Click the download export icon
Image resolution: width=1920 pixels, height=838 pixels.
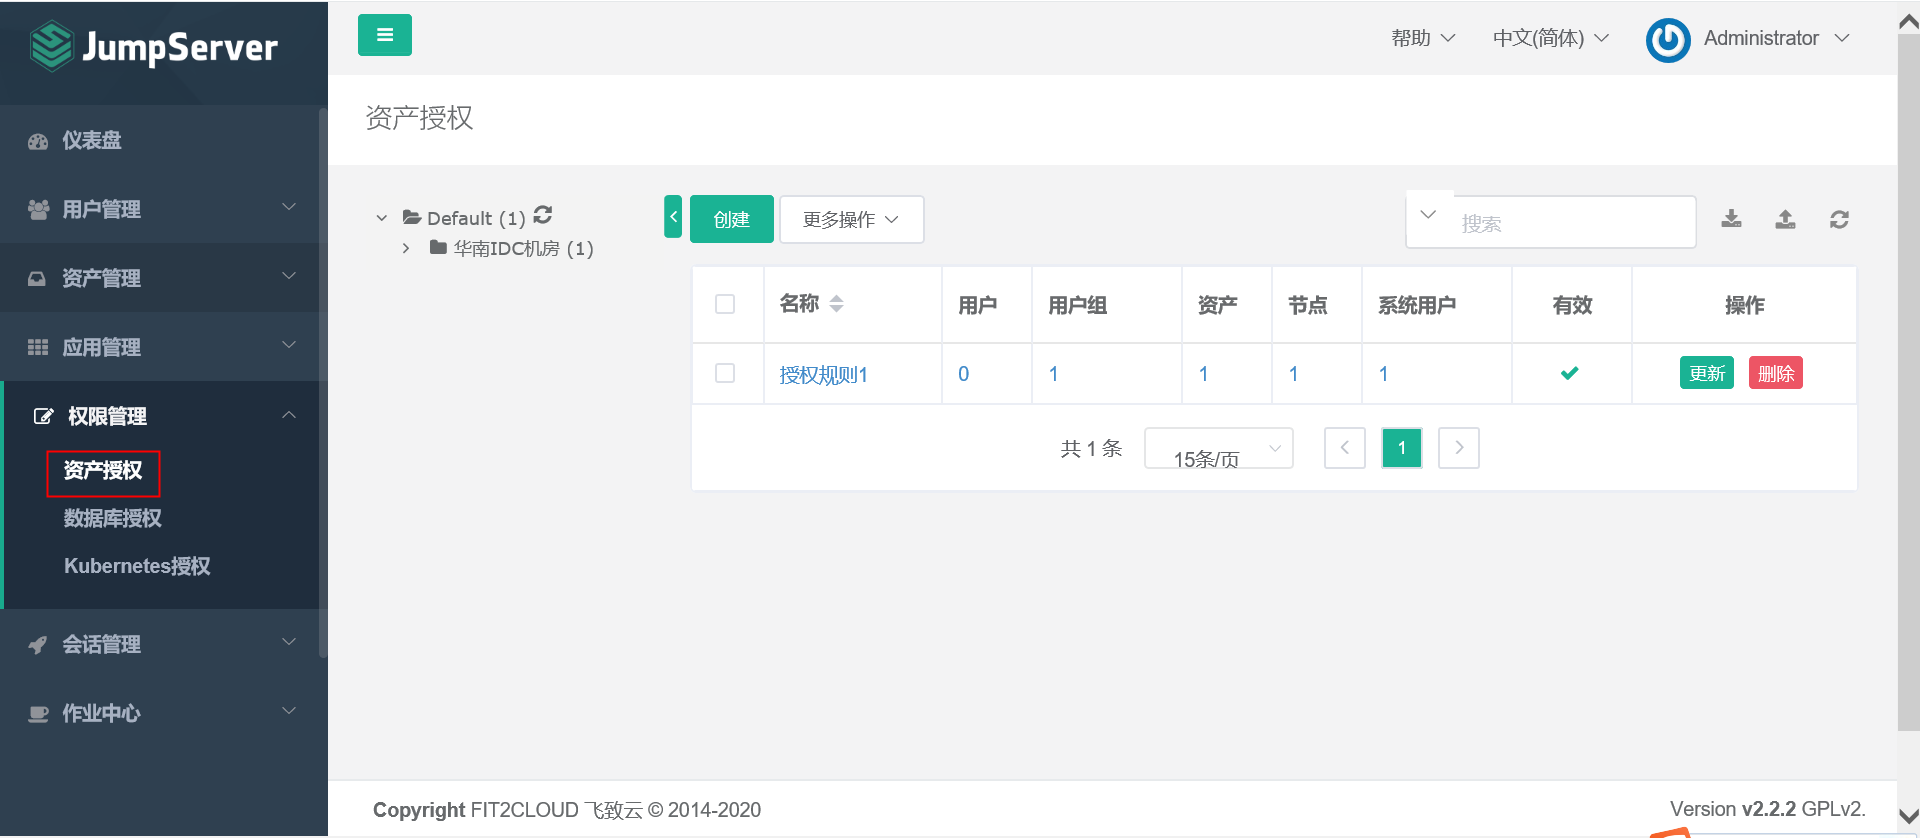[x=1731, y=219]
